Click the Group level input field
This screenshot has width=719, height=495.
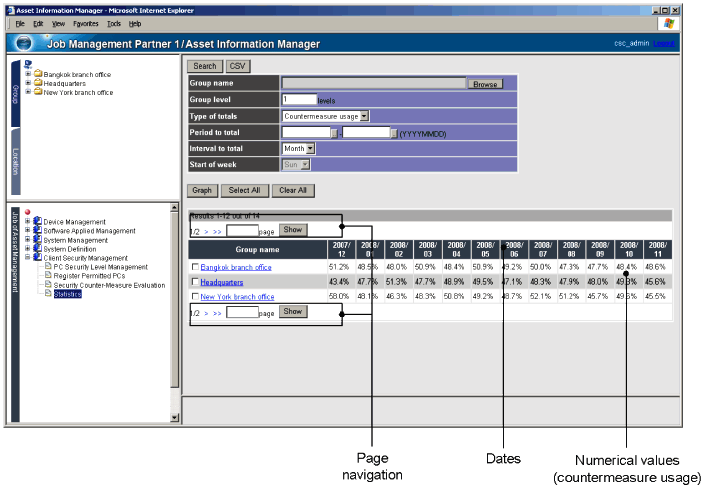pos(298,100)
